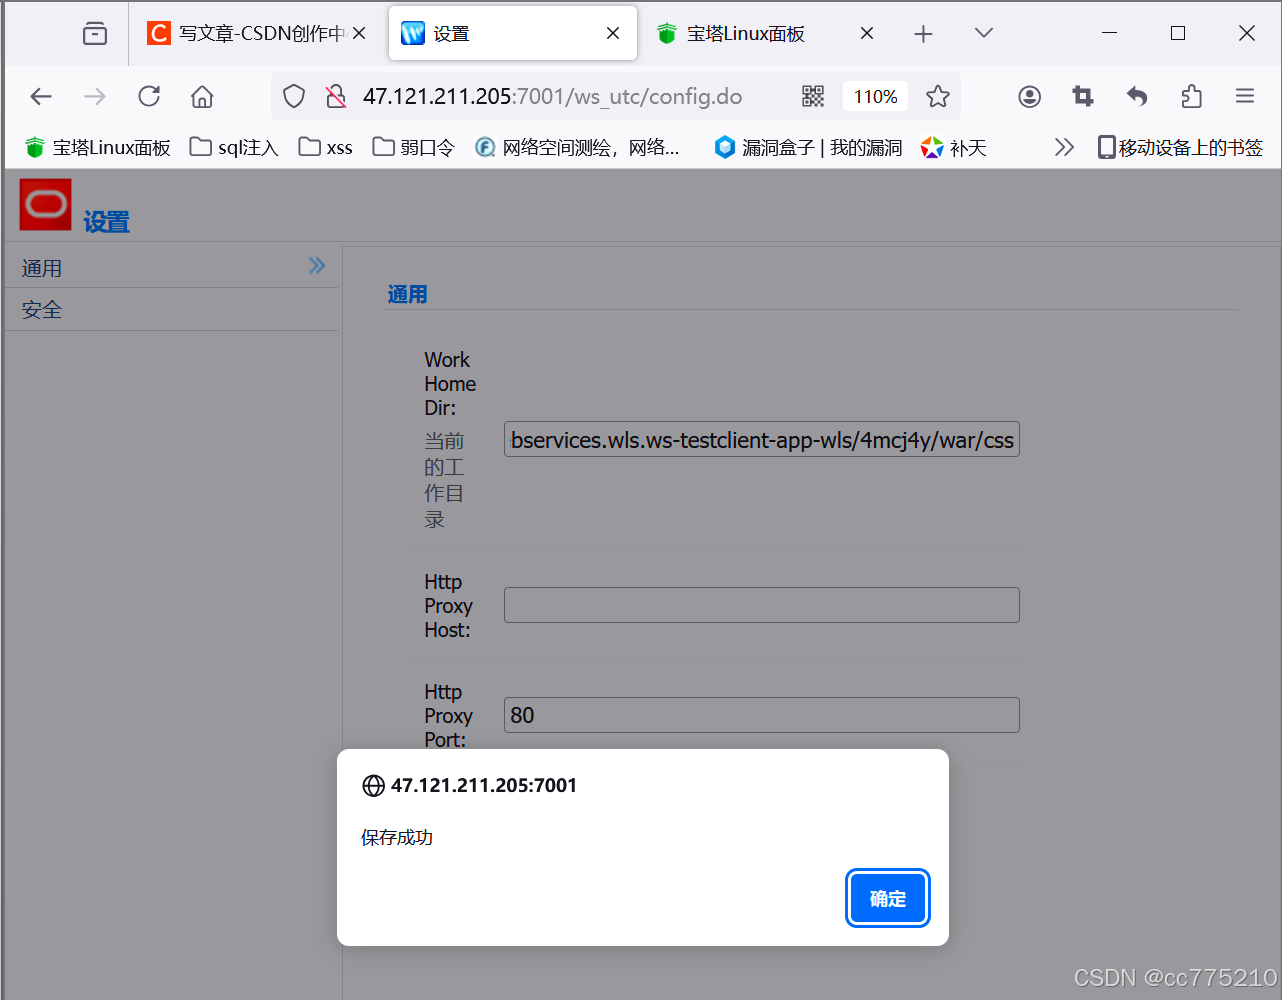Open the 移动设备上的书签 folder
The image size is (1282, 1000).
(1180, 148)
